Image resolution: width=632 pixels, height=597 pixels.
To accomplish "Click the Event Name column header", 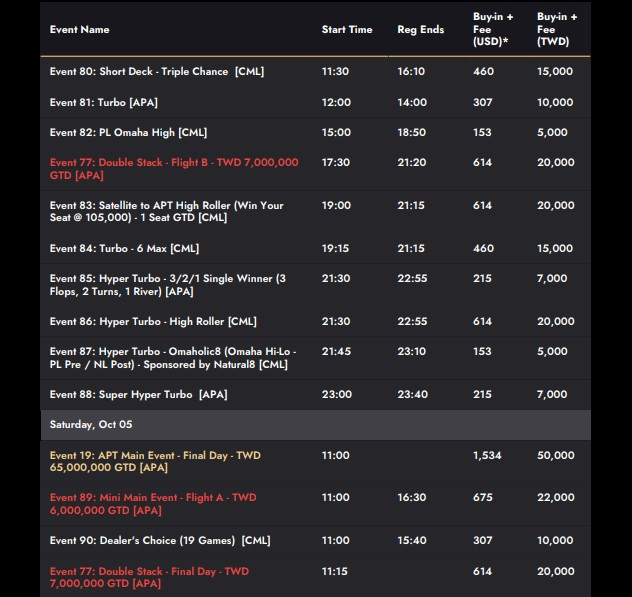I will click(x=80, y=30).
